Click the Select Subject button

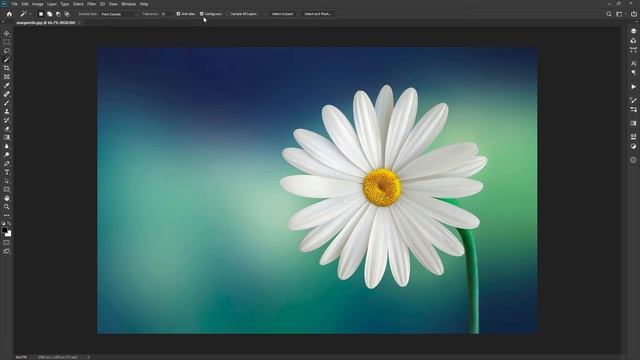point(282,14)
